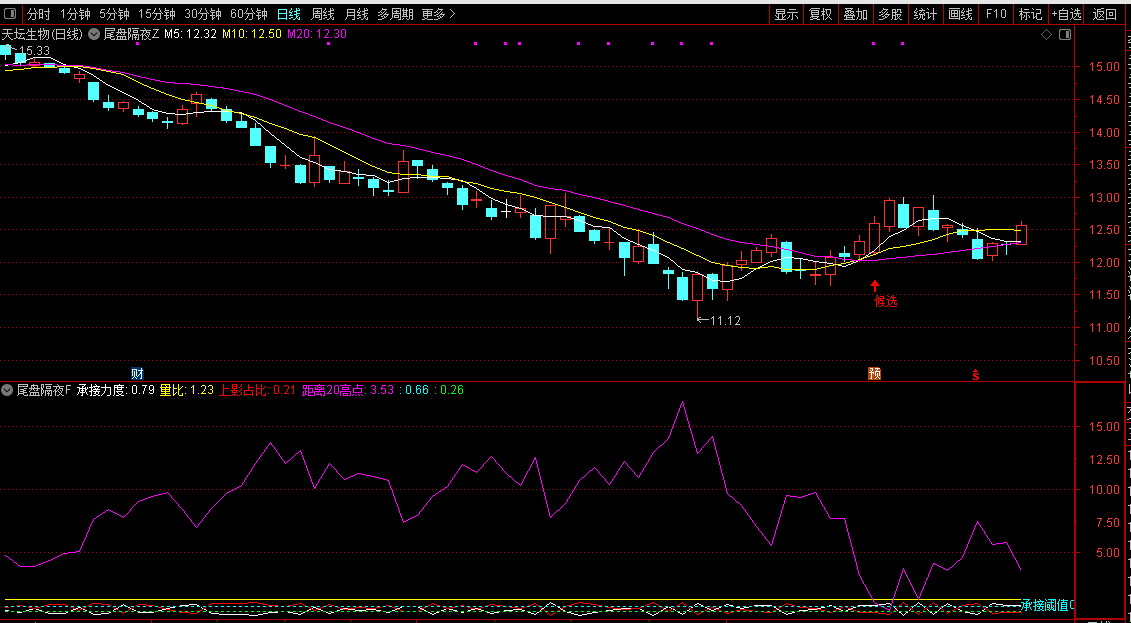
Task: Click the 财 financial marker icon
Action: click(x=137, y=374)
